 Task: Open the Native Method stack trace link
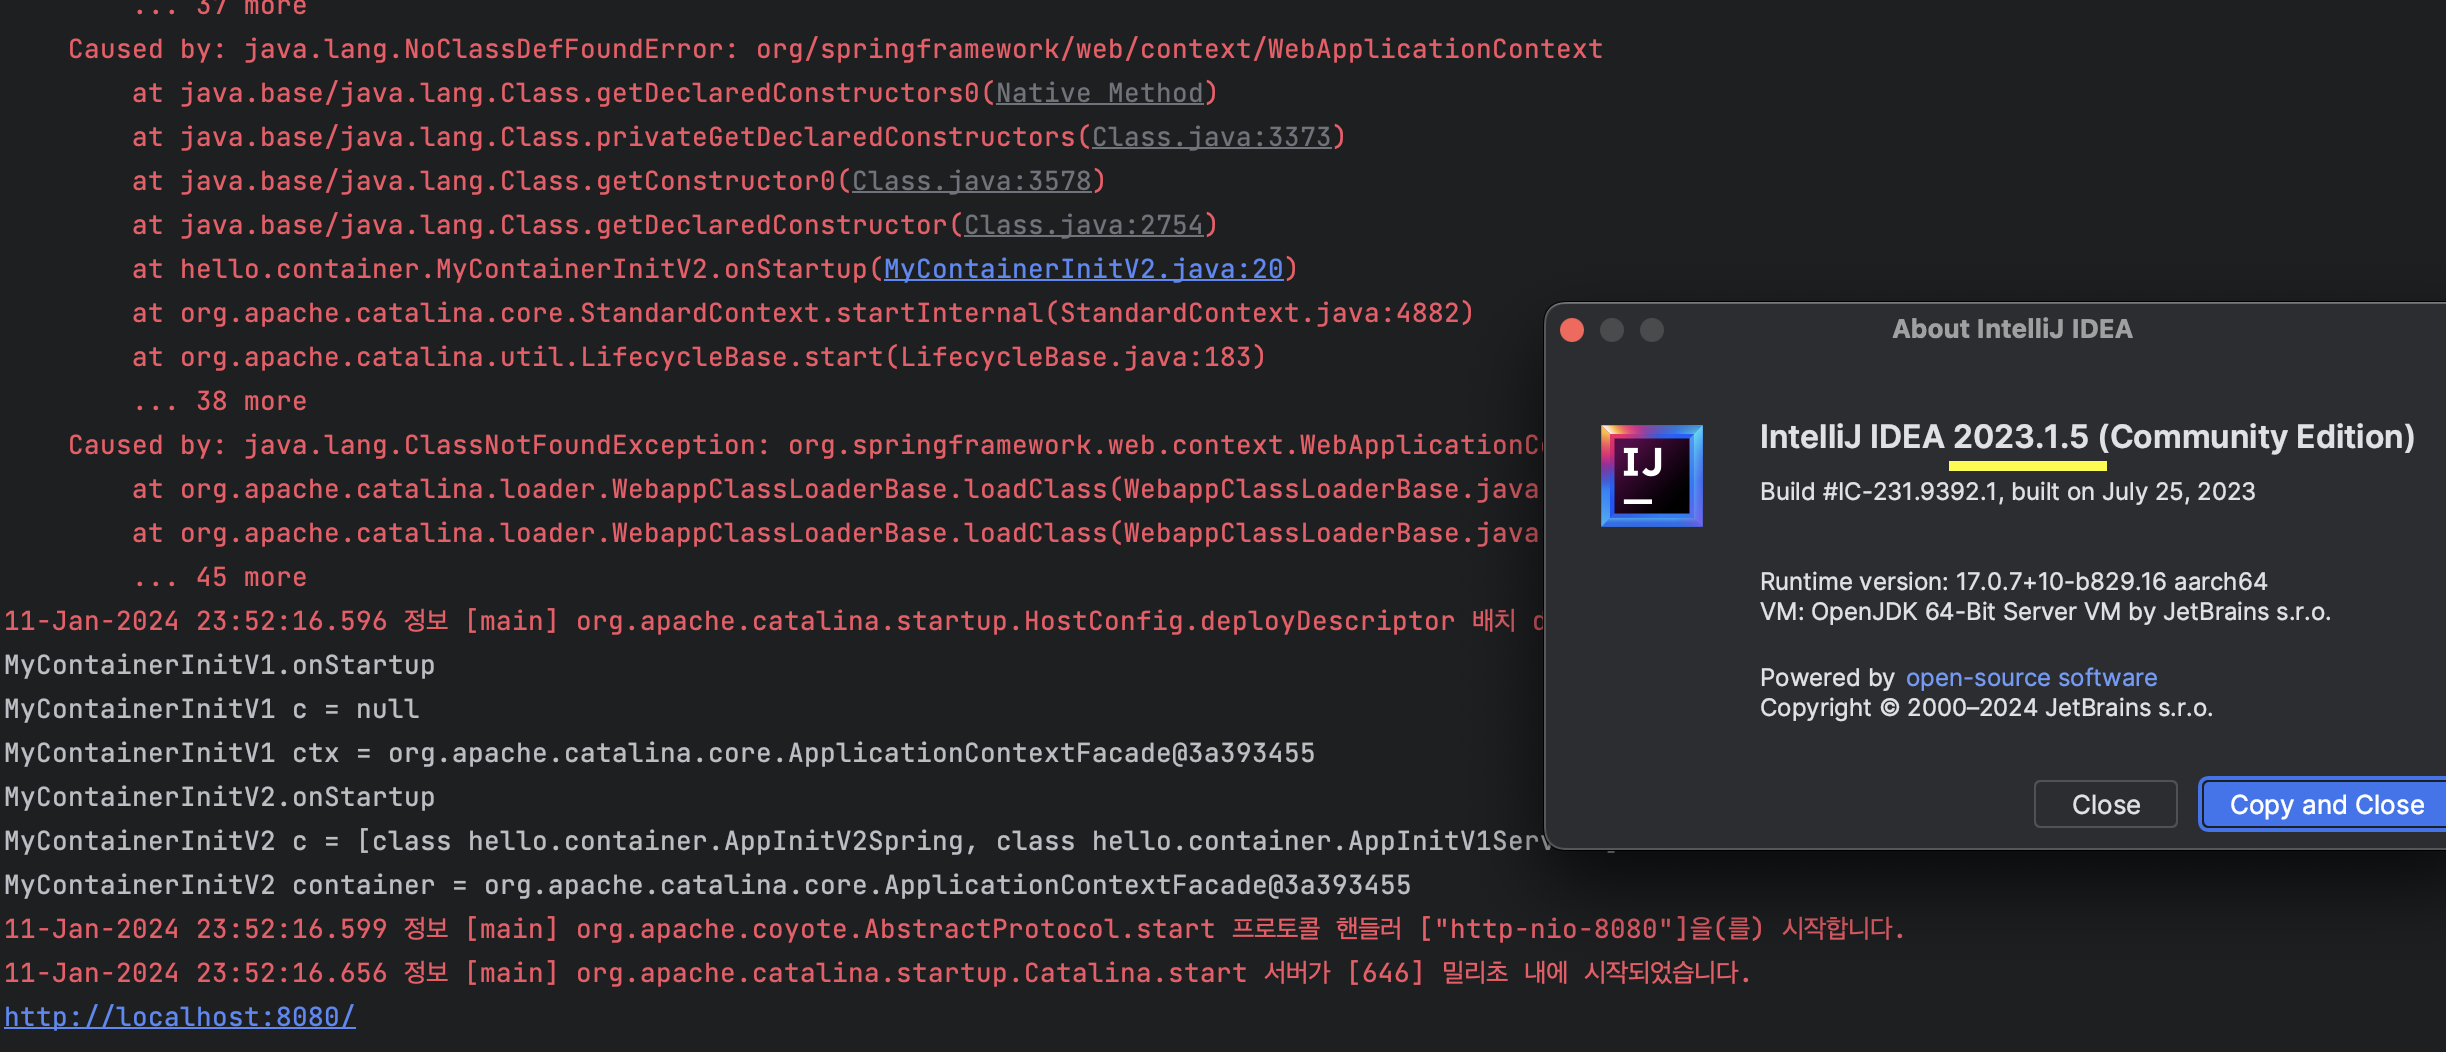[x=1099, y=93]
